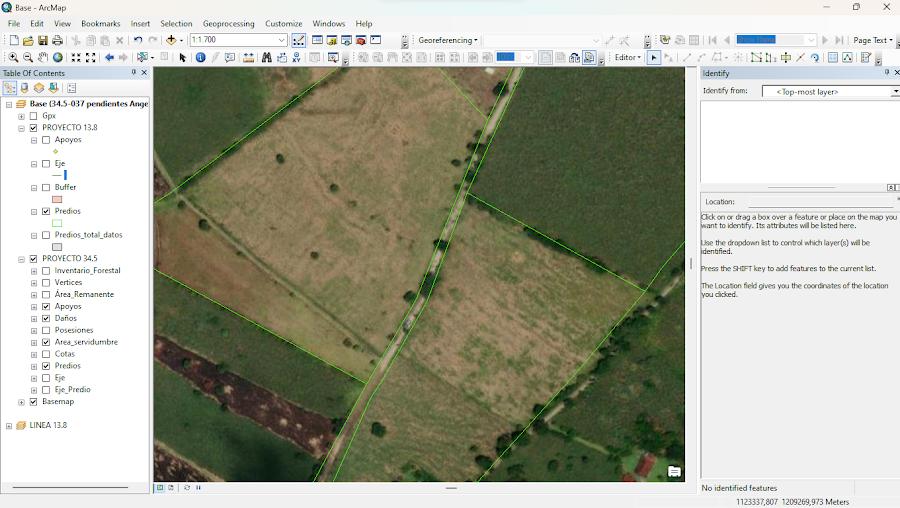Click the Buffer layer pink symbol swatch
The height and width of the screenshot is (508, 900).
[x=57, y=199]
